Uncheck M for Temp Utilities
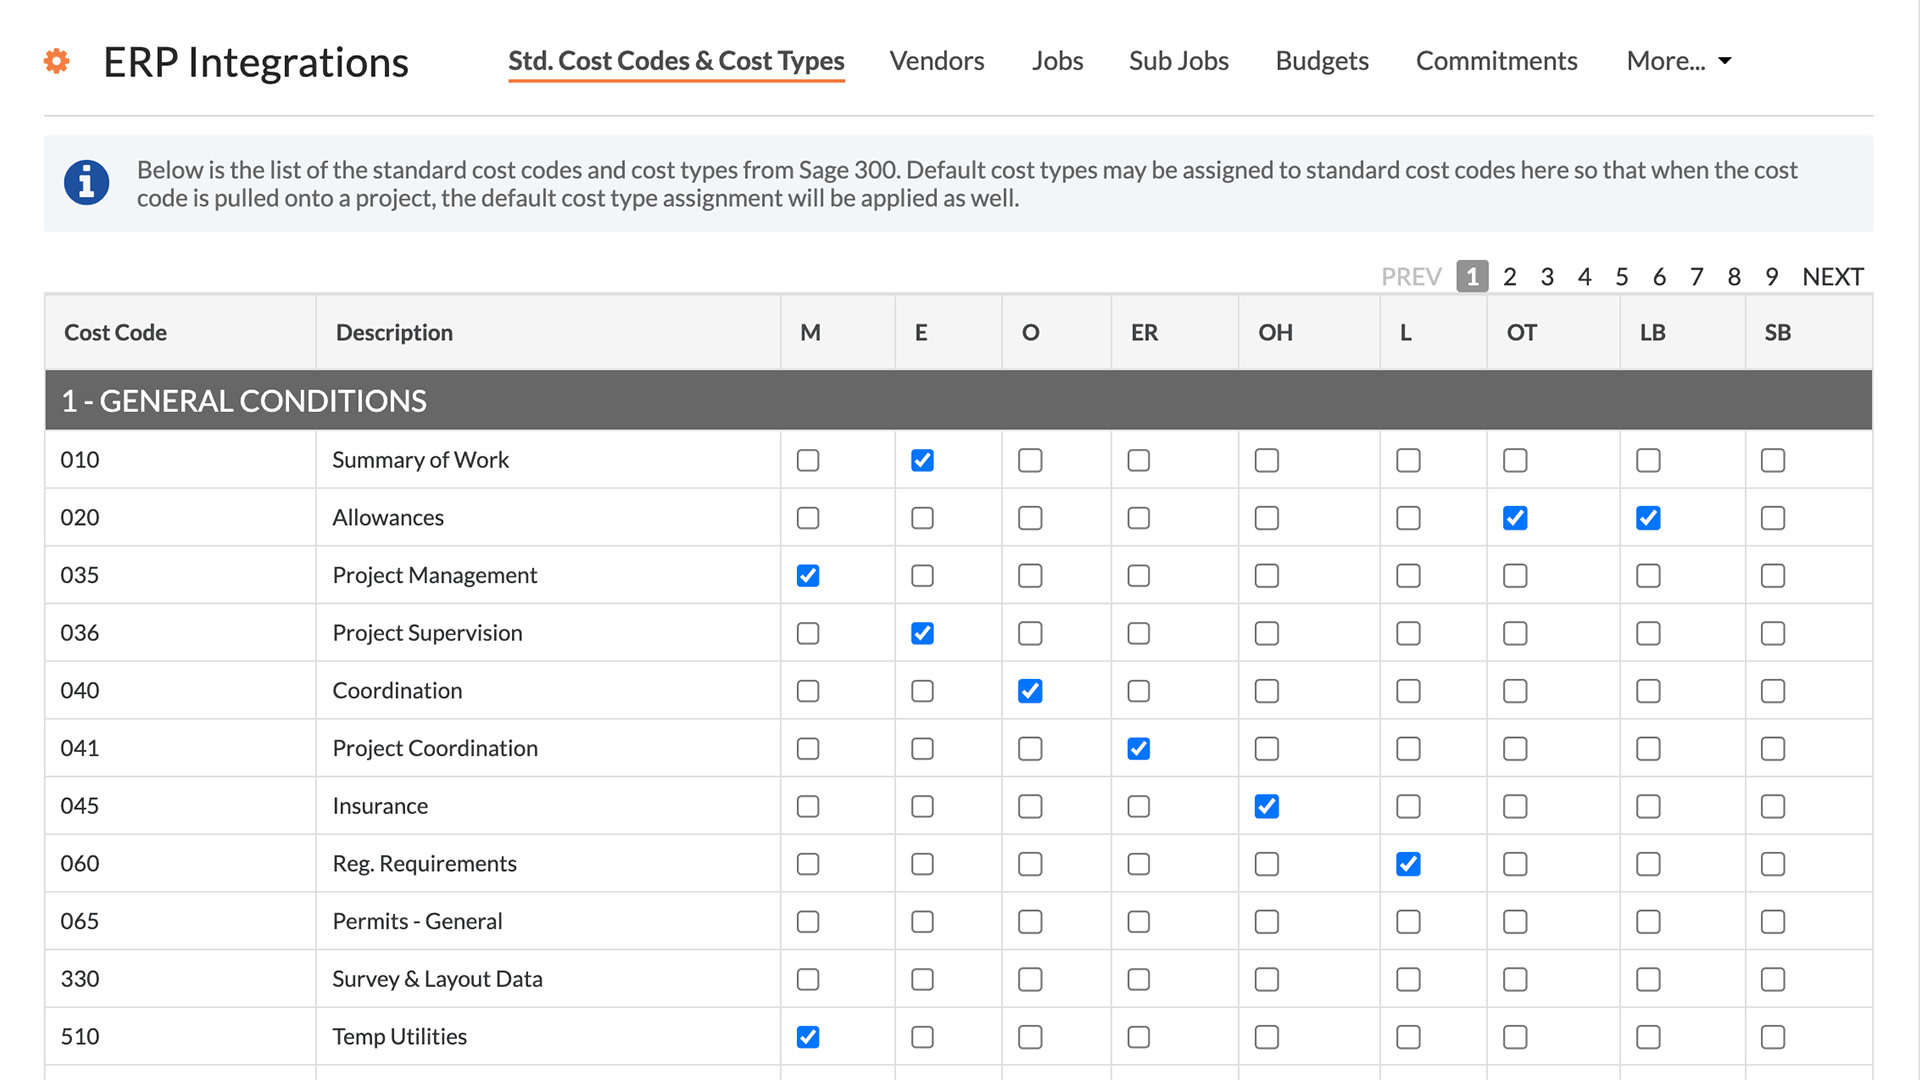1920x1080 pixels. [x=808, y=1037]
